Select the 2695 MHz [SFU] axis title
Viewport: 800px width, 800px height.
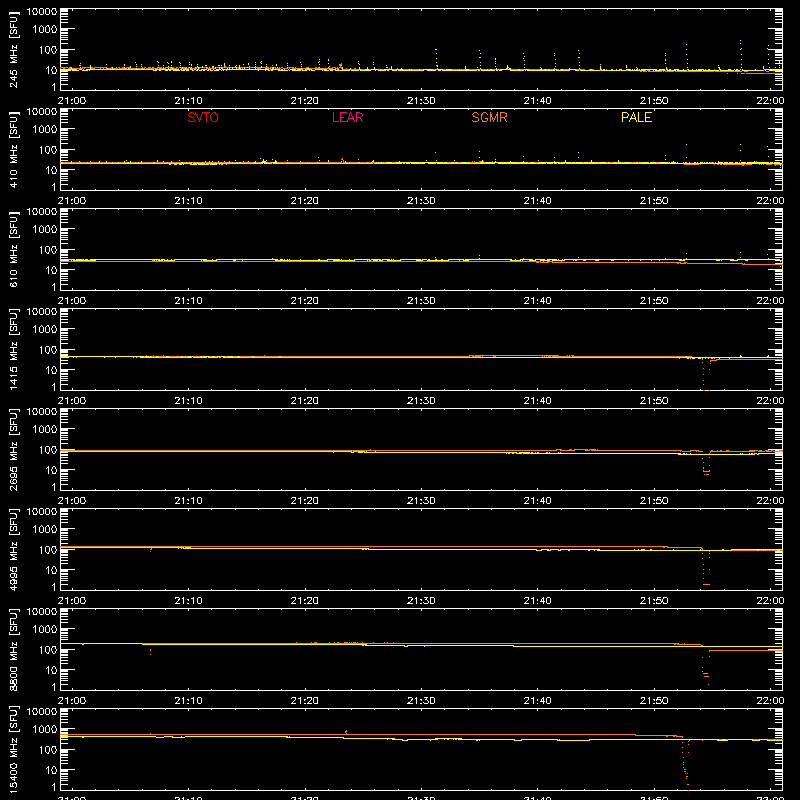13,449
